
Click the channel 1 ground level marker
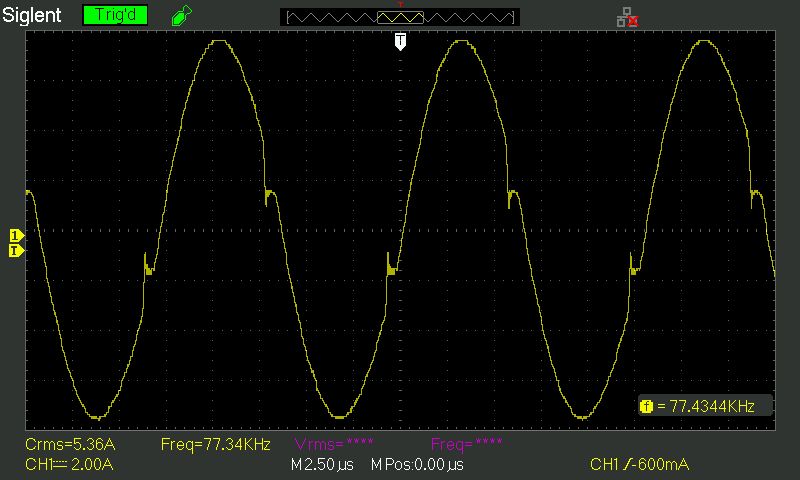click(x=16, y=236)
